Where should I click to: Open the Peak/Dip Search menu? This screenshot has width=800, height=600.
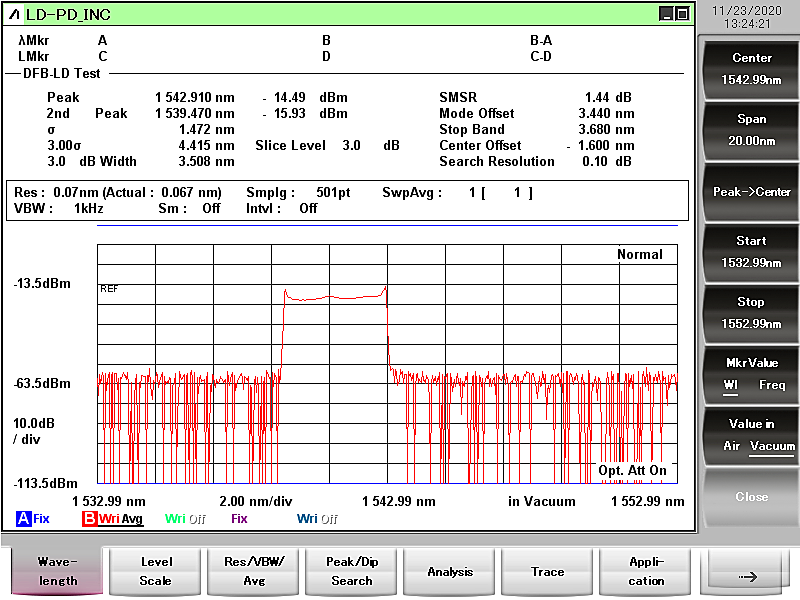point(352,571)
